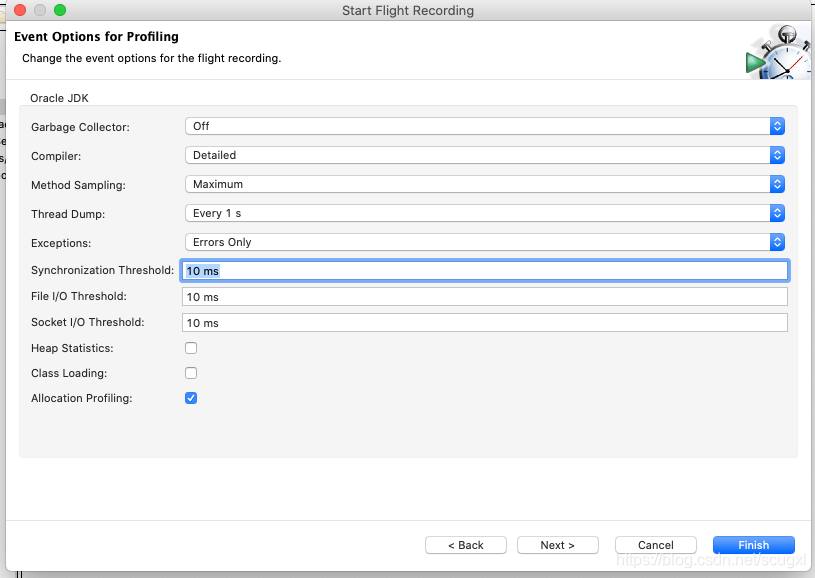Screen dimensions: 815x578
Task: Click the Start Flight Recording window title
Action: (x=408, y=11)
